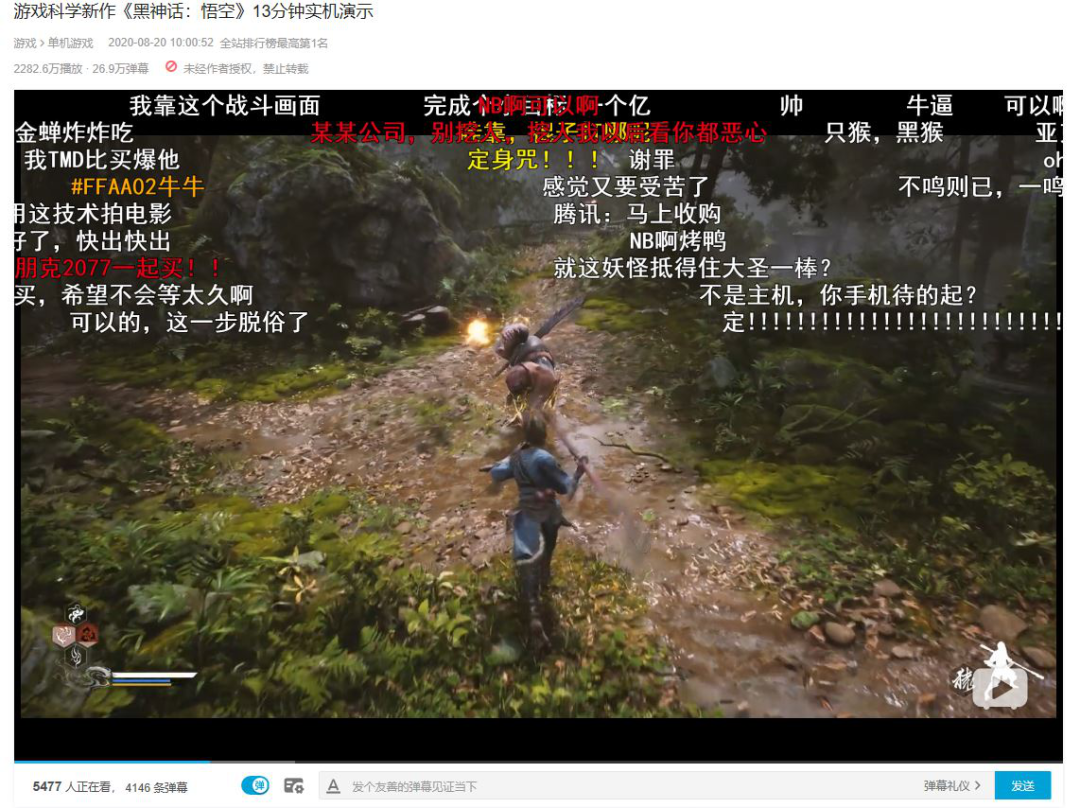This screenshot has width=1080, height=808.
Task: Click the danmaku 我靠这个战斗画面
Action: click(225, 105)
